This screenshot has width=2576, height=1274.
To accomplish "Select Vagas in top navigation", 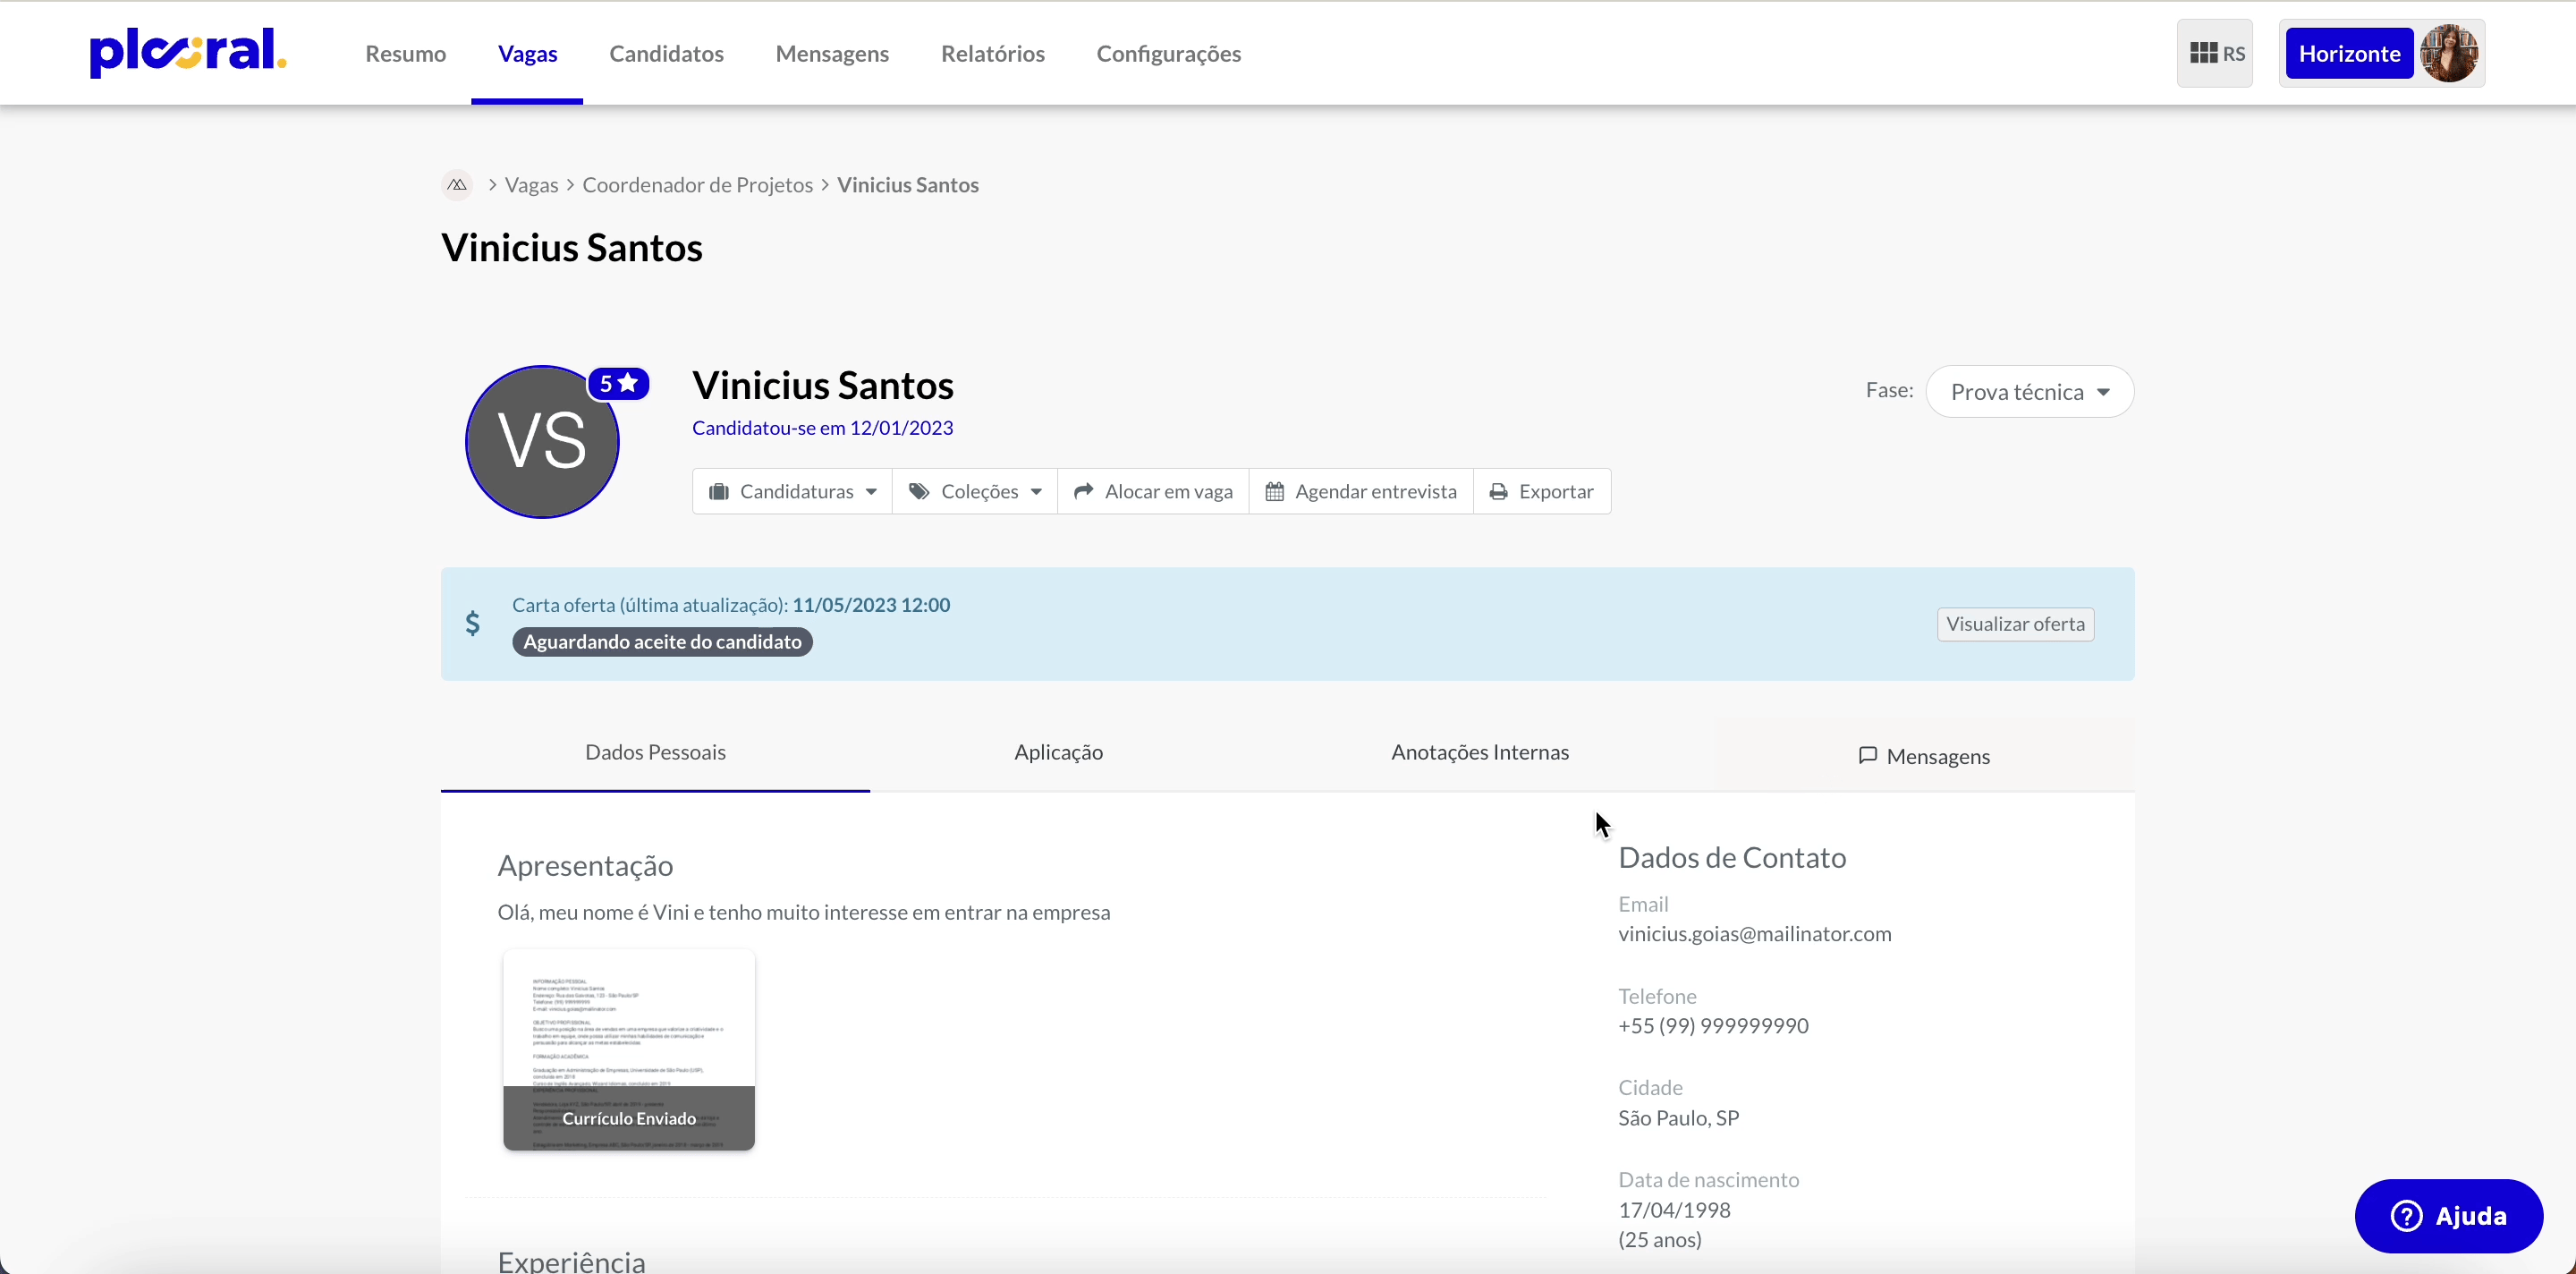I will (527, 53).
